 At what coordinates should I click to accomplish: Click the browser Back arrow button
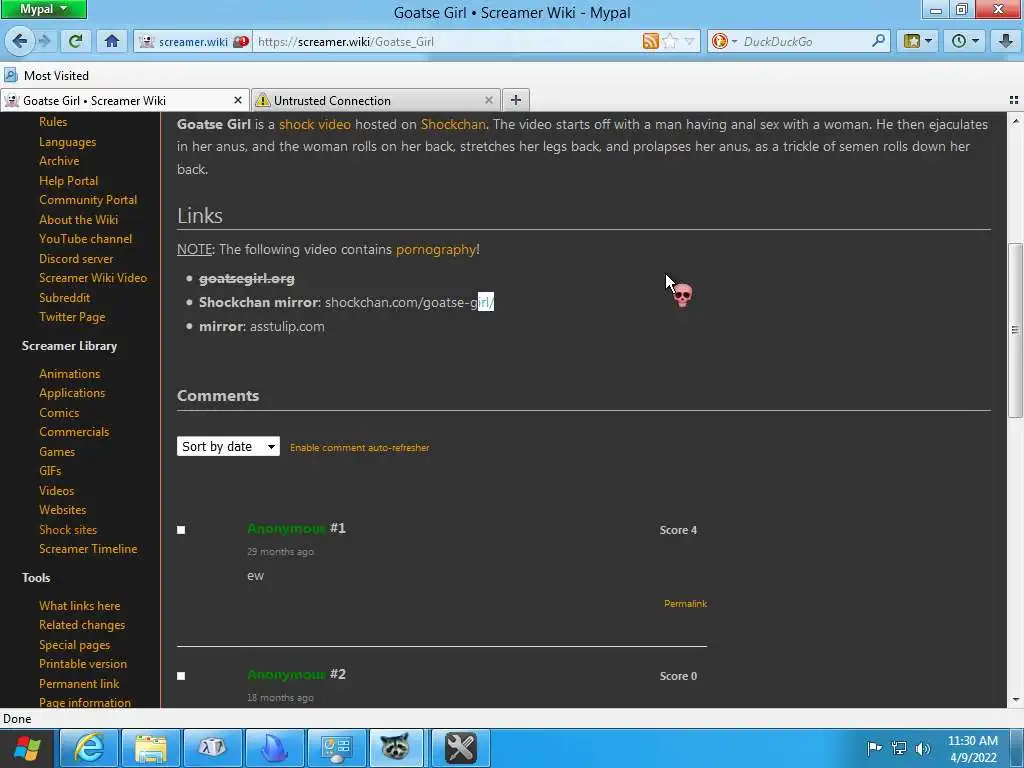pos(20,41)
